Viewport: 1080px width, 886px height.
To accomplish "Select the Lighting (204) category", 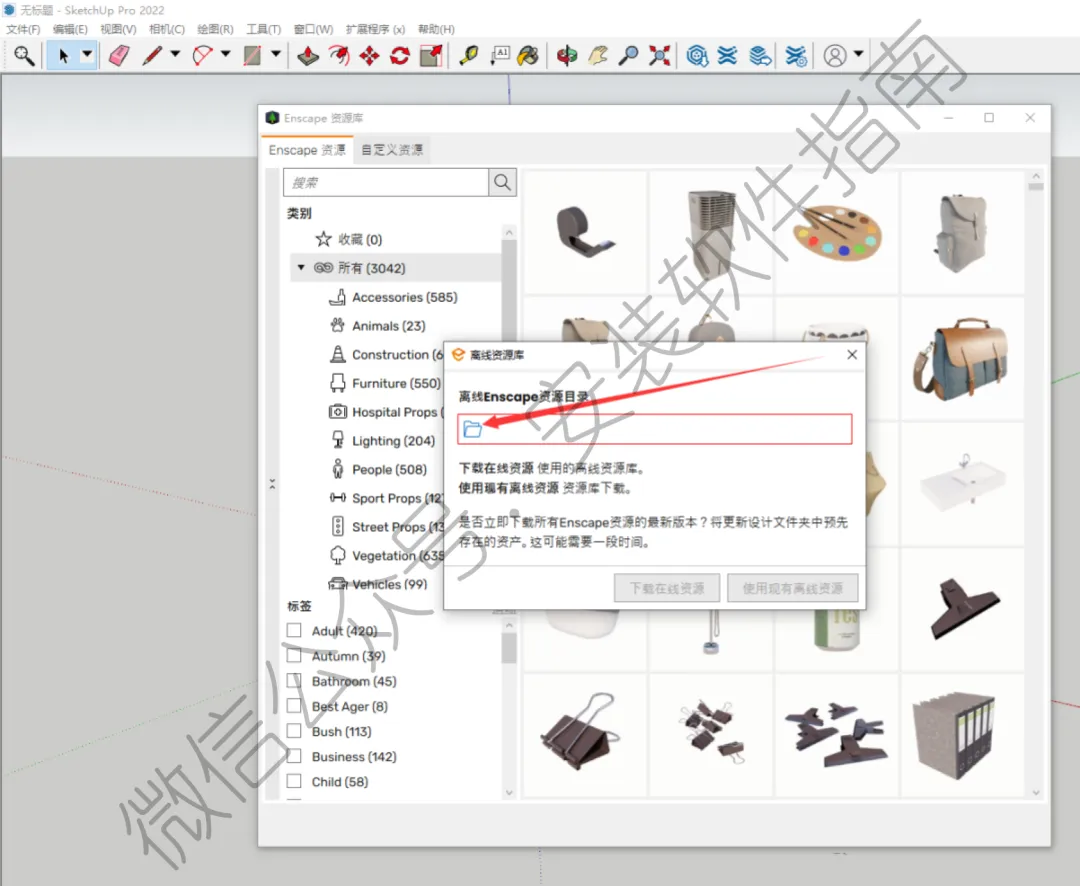I will coord(382,440).
